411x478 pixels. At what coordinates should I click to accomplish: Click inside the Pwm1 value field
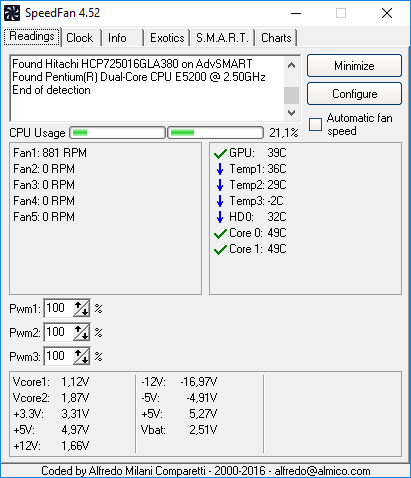coord(58,308)
